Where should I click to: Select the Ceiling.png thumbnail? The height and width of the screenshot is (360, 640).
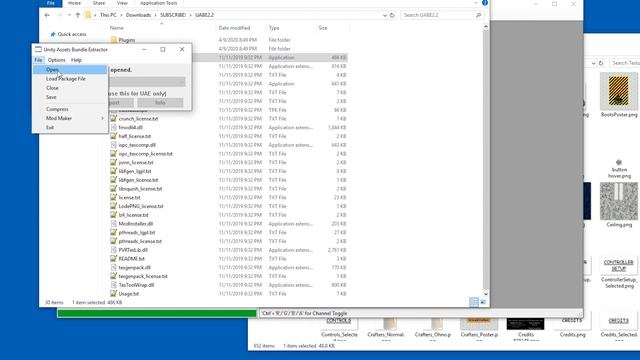point(619,201)
